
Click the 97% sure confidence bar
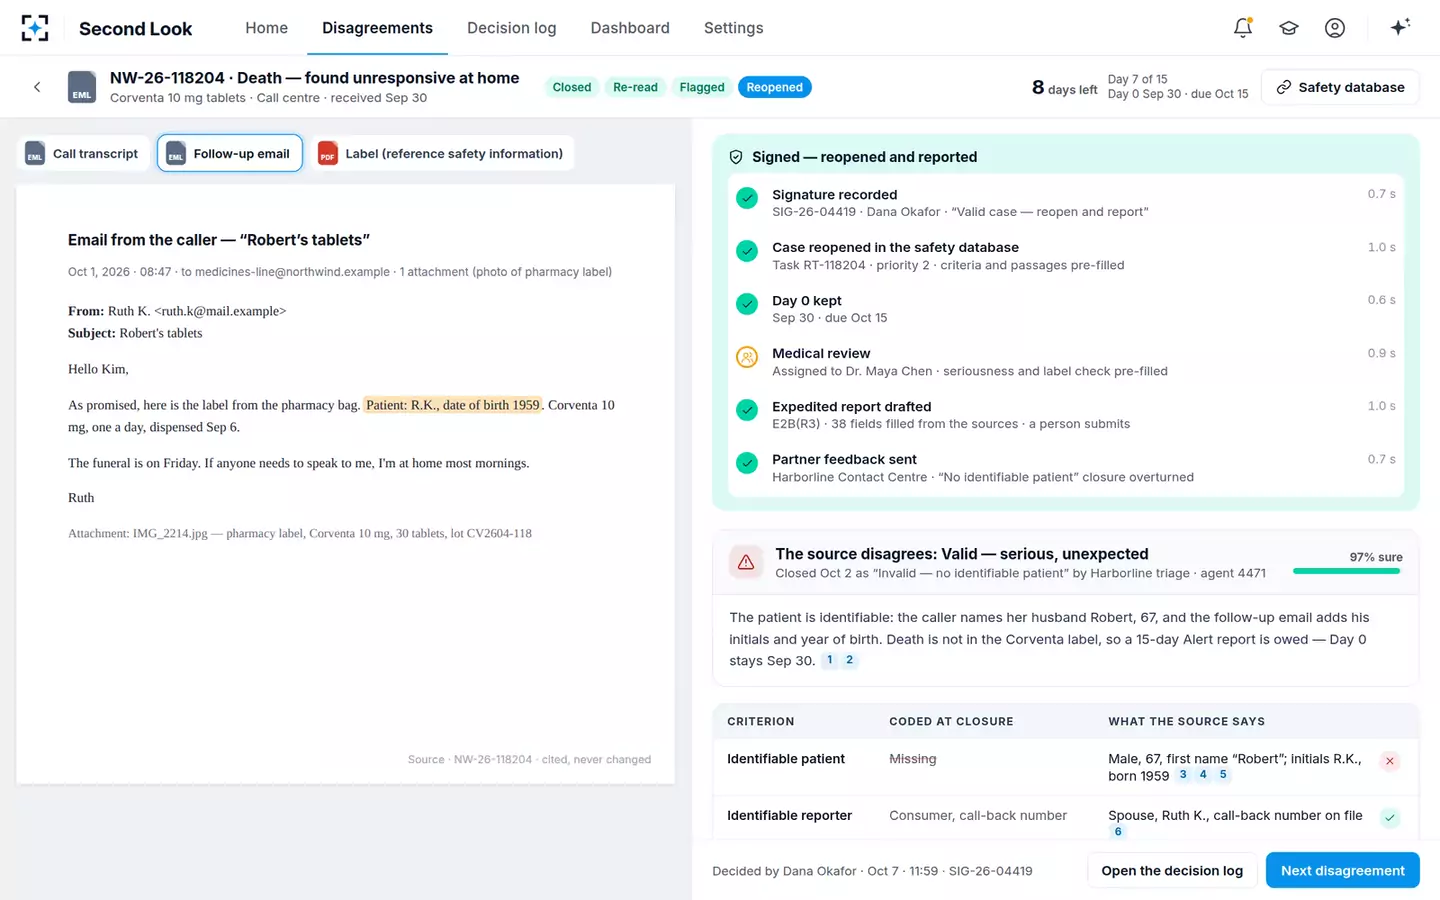1347,571
